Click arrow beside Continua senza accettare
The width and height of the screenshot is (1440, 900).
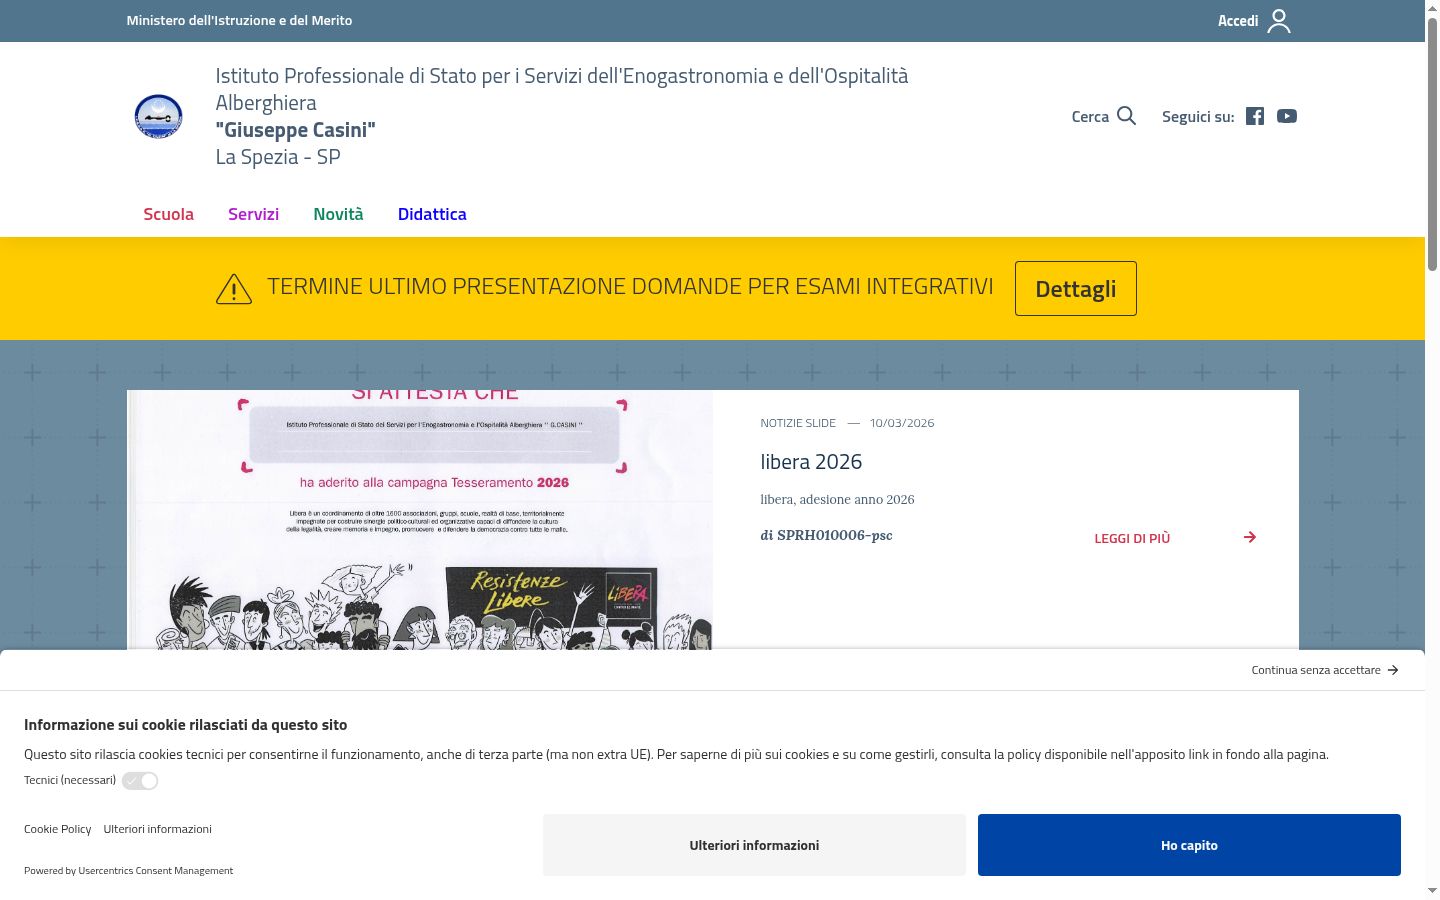tap(1393, 670)
